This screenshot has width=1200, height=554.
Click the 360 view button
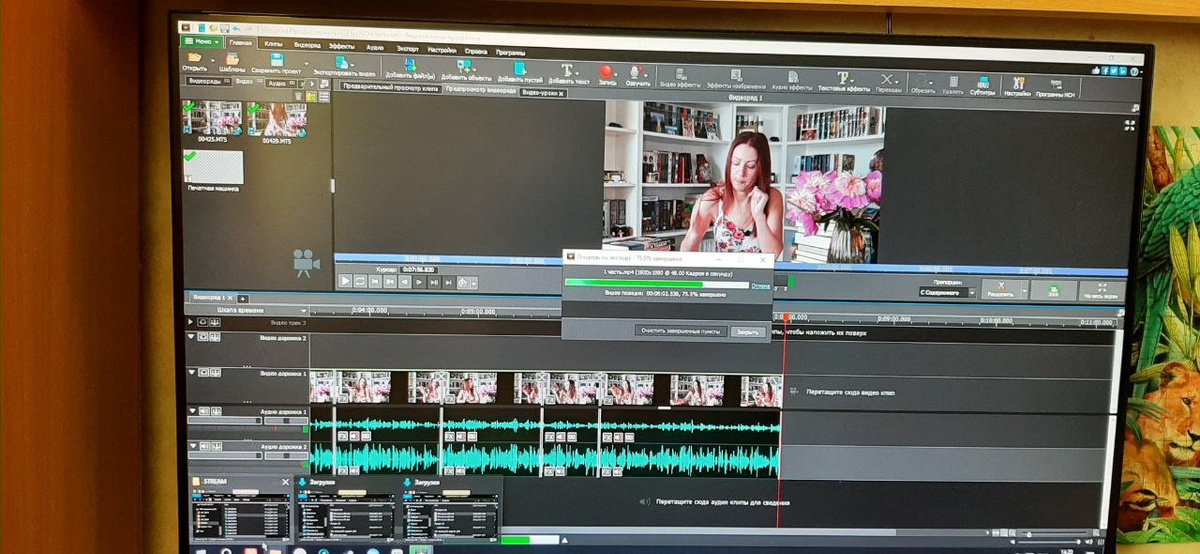click(1052, 290)
